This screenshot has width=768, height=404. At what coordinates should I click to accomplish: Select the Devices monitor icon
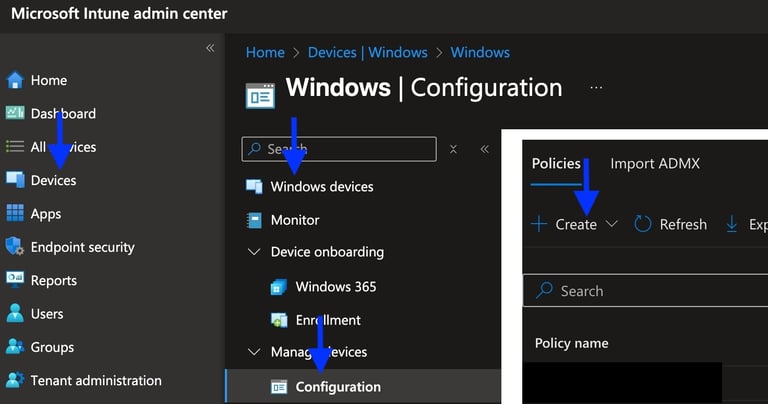coord(15,180)
